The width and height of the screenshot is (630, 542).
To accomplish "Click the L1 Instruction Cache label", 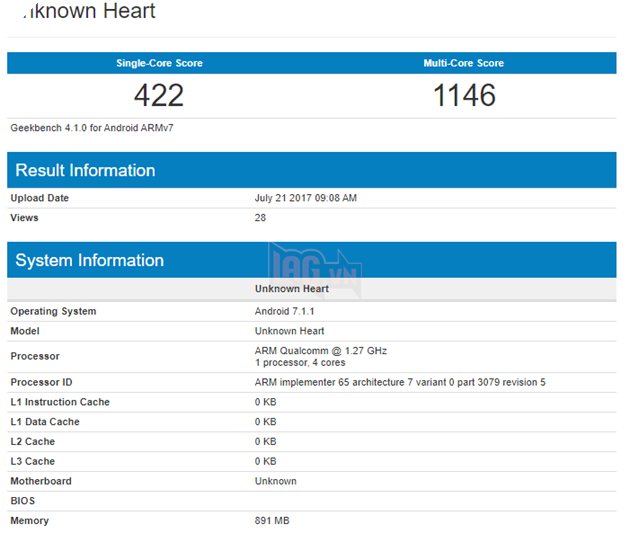I will pyautogui.click(x=60, y=402).
